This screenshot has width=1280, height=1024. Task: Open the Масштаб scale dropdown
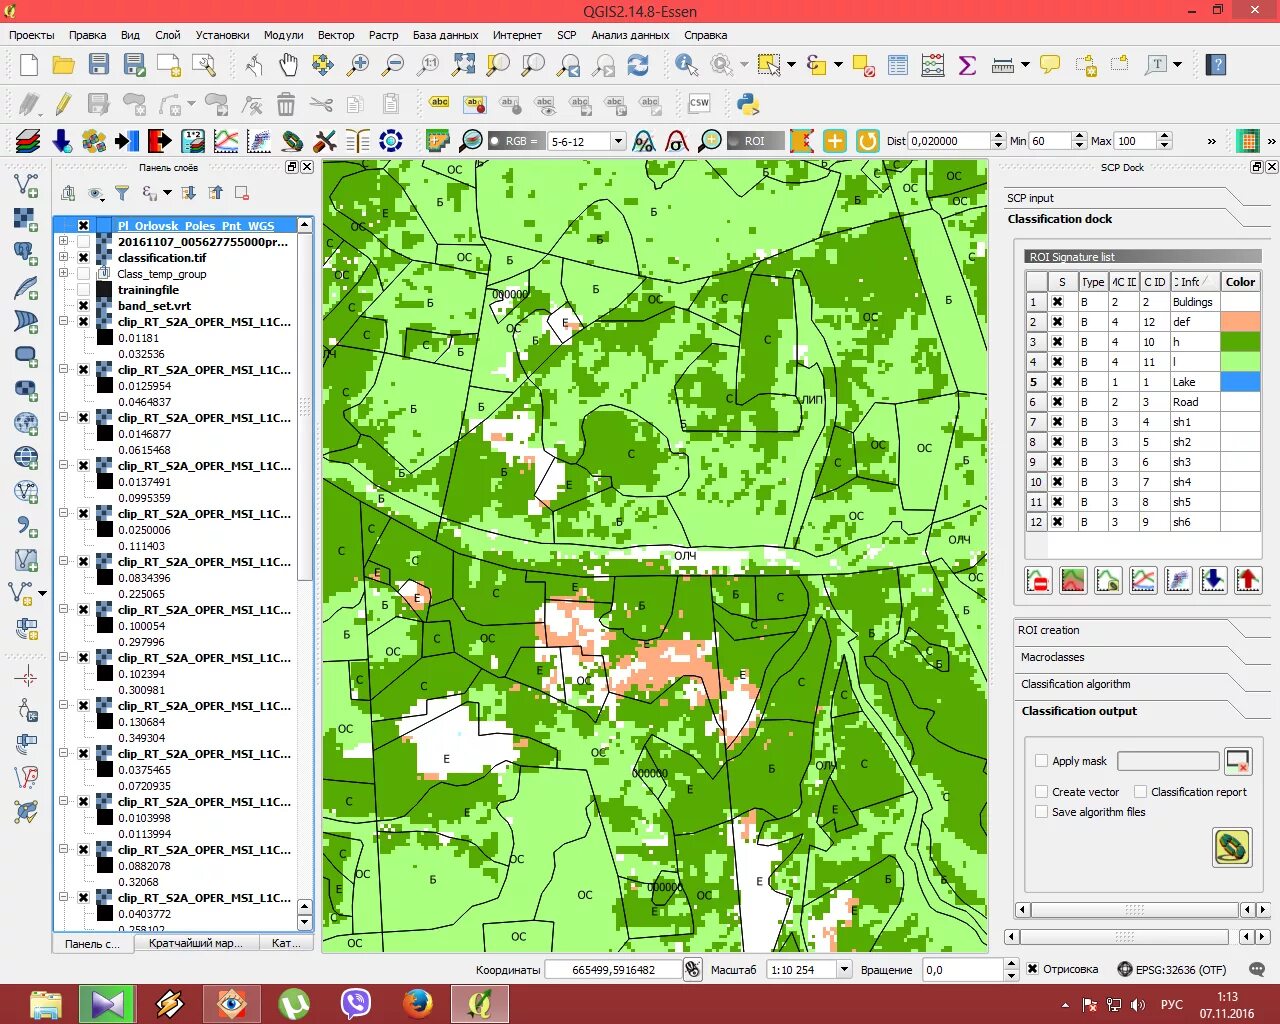(844, 969)
